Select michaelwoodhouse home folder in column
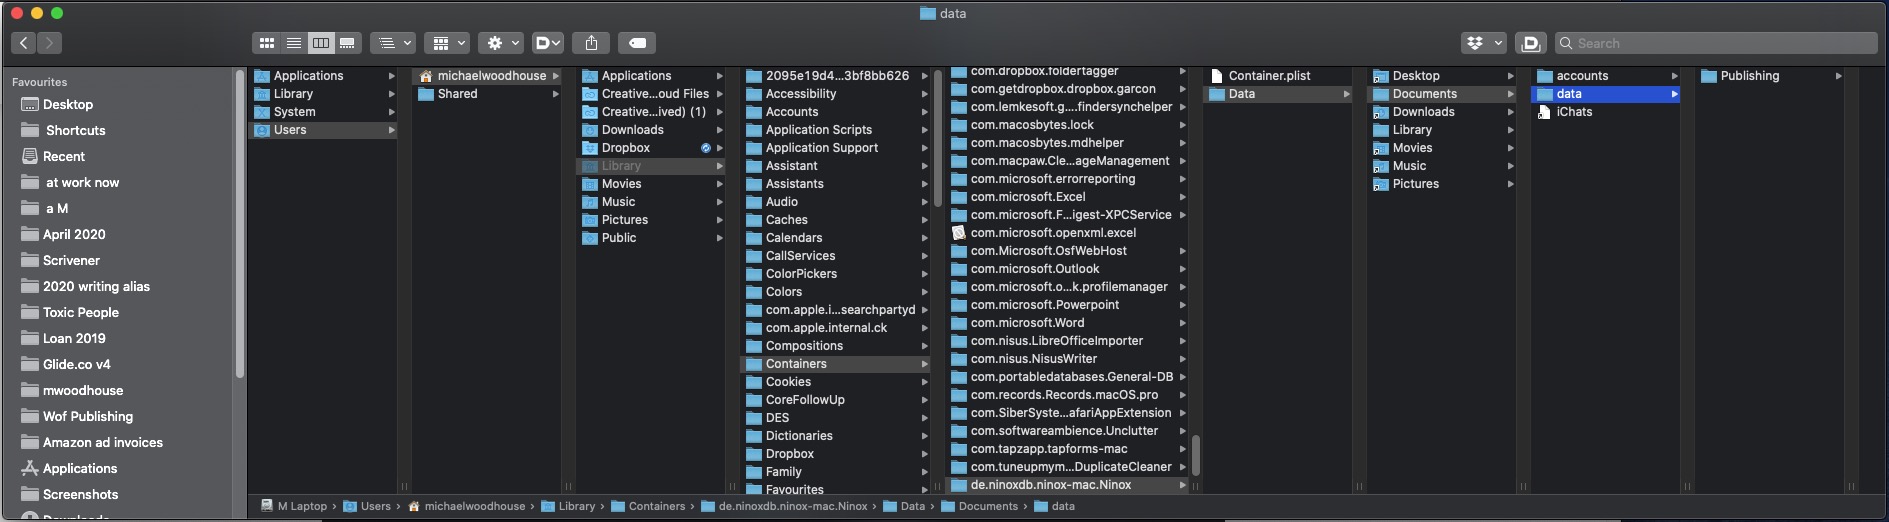The height and width of the screenshot is (522, 1889). coord(488,76)
